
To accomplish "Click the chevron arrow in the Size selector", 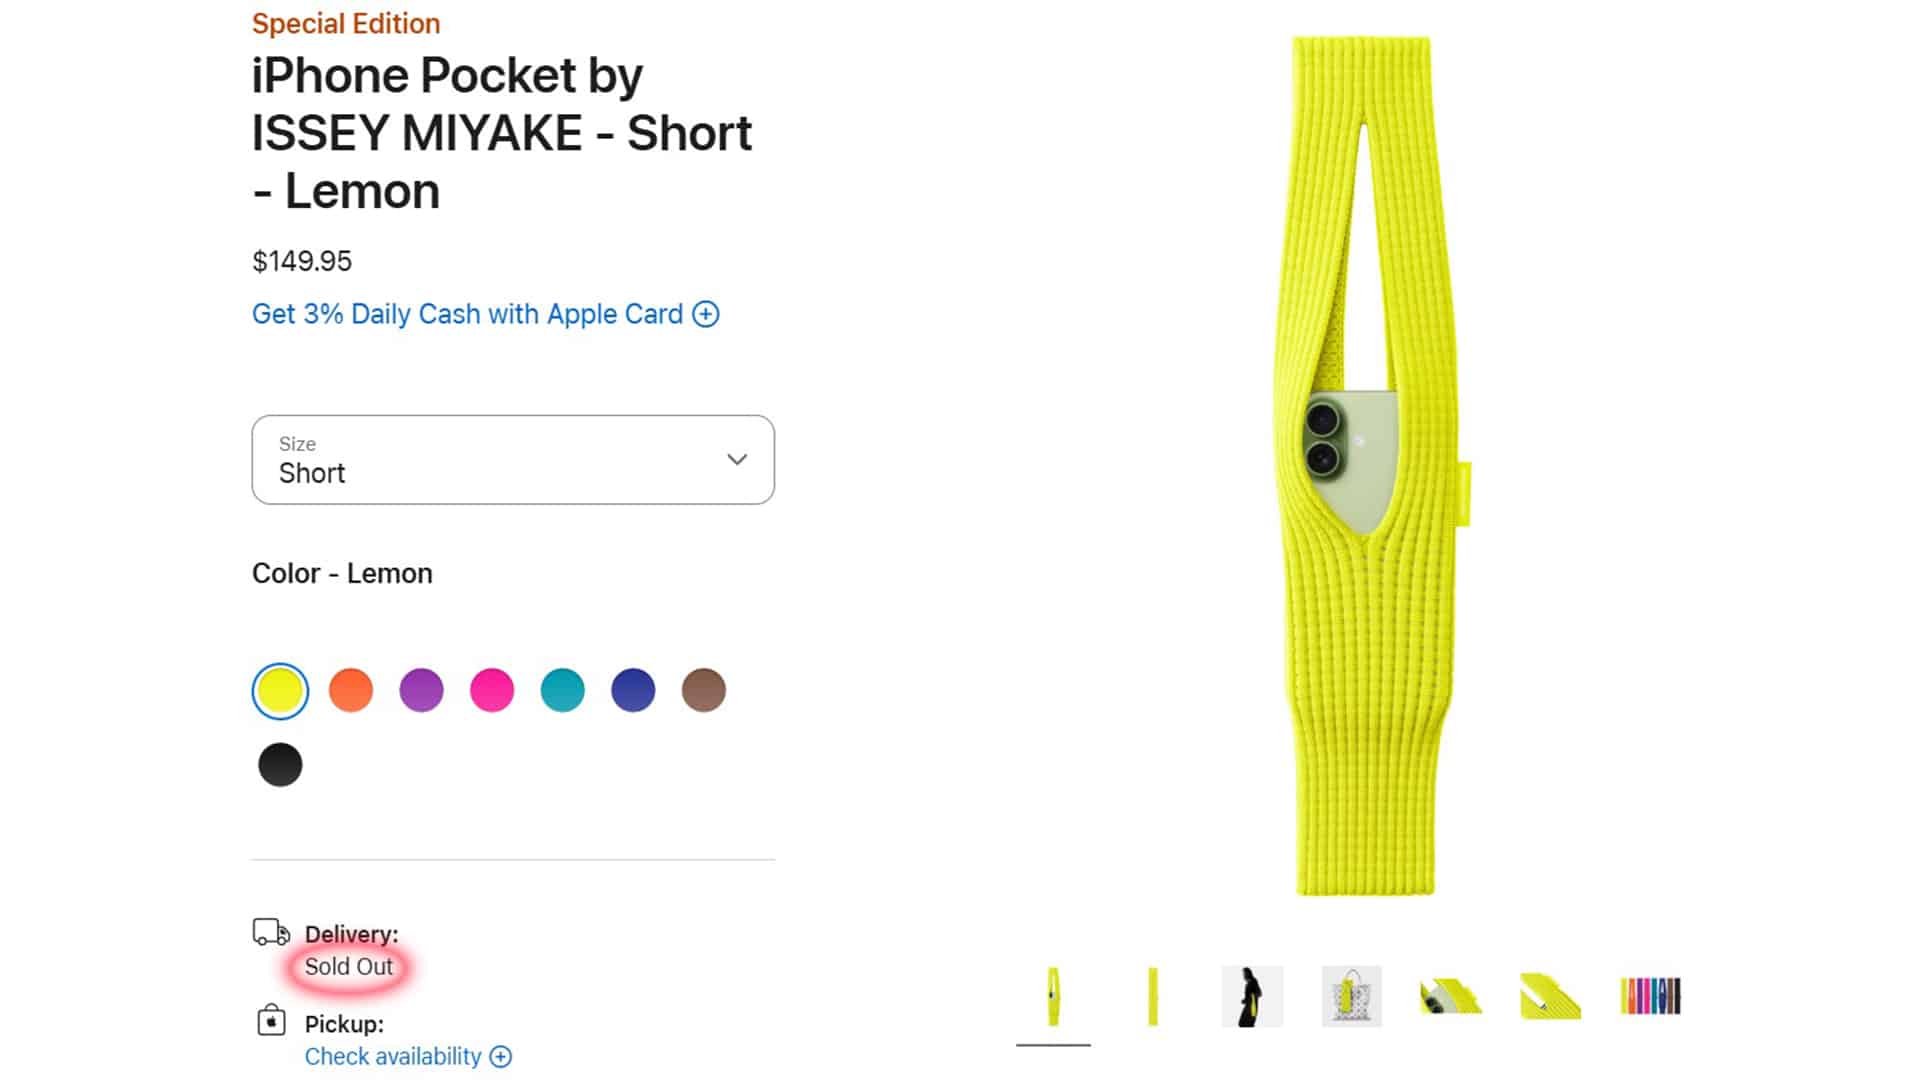I will coord(737,460).
